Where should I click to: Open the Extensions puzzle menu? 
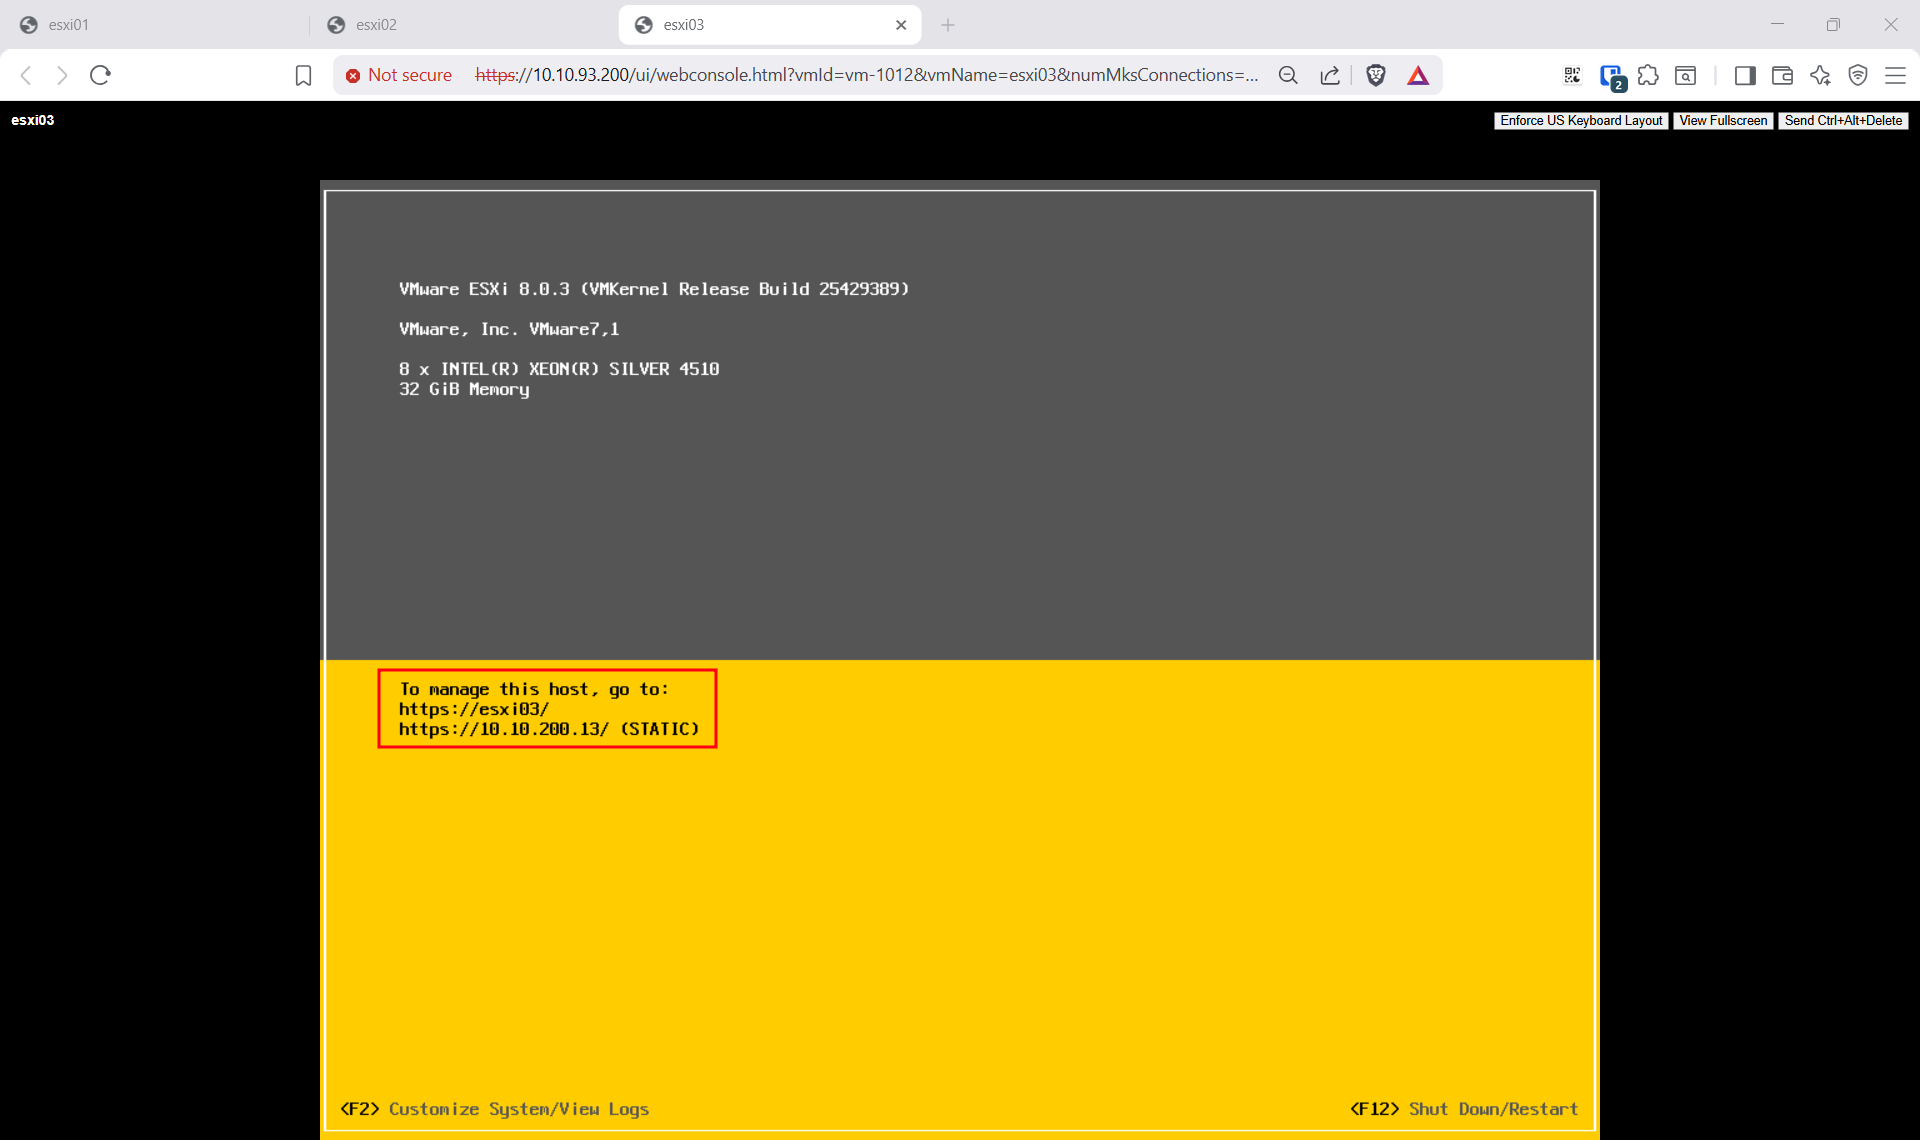[x=1648, y=75]
